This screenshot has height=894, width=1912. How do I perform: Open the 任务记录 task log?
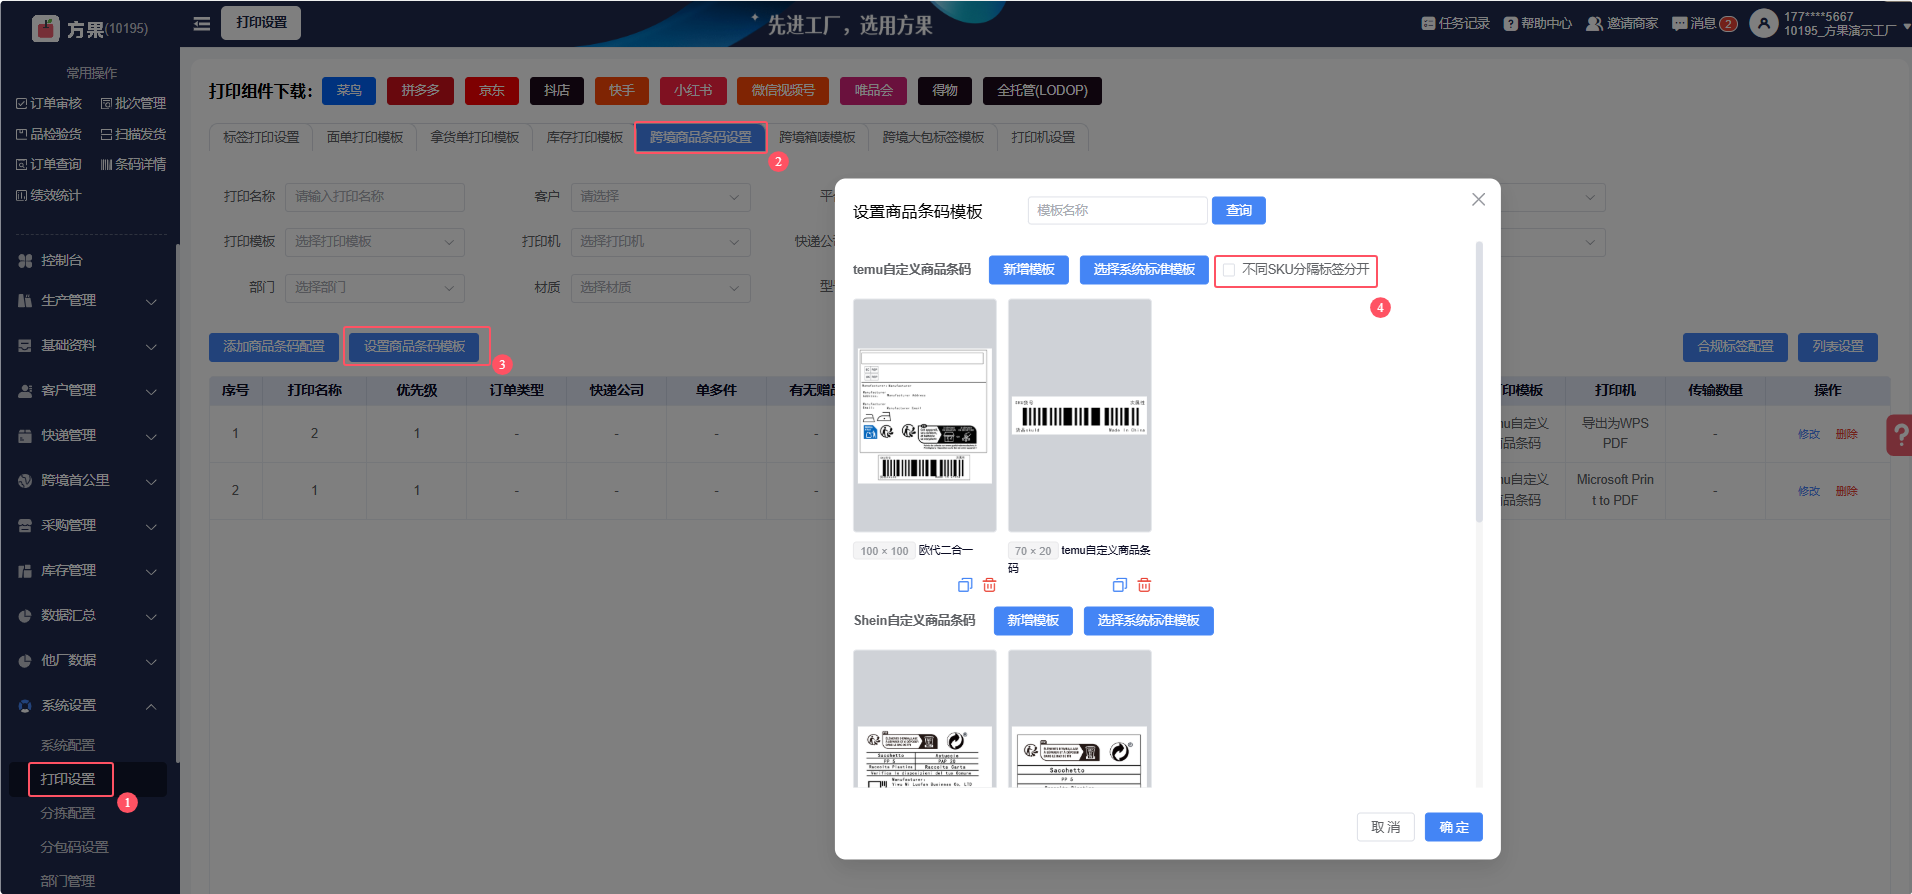click(x=1455, y=23)
